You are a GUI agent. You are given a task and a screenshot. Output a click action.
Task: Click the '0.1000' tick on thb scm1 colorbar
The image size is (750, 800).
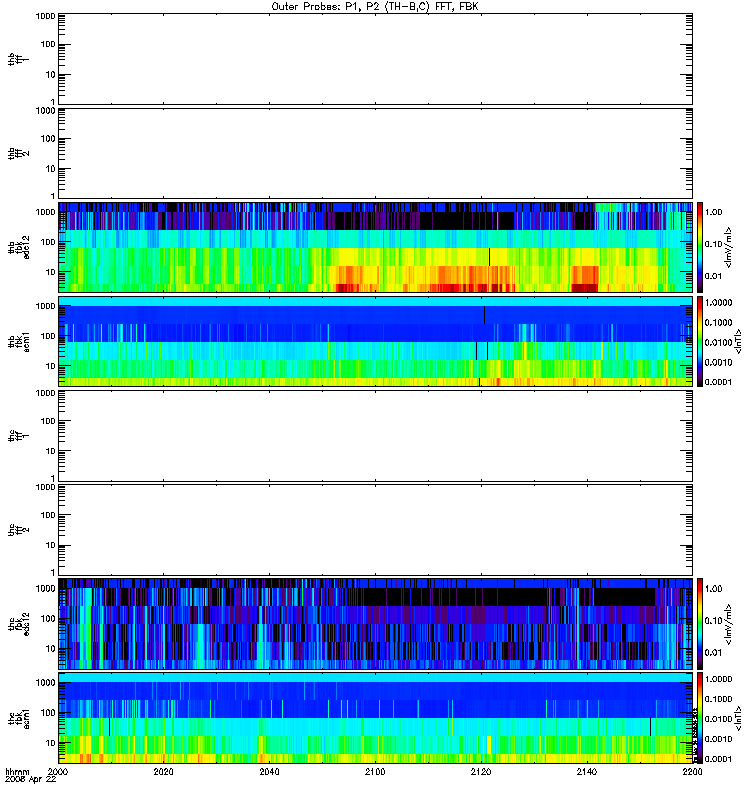[718, 322]
